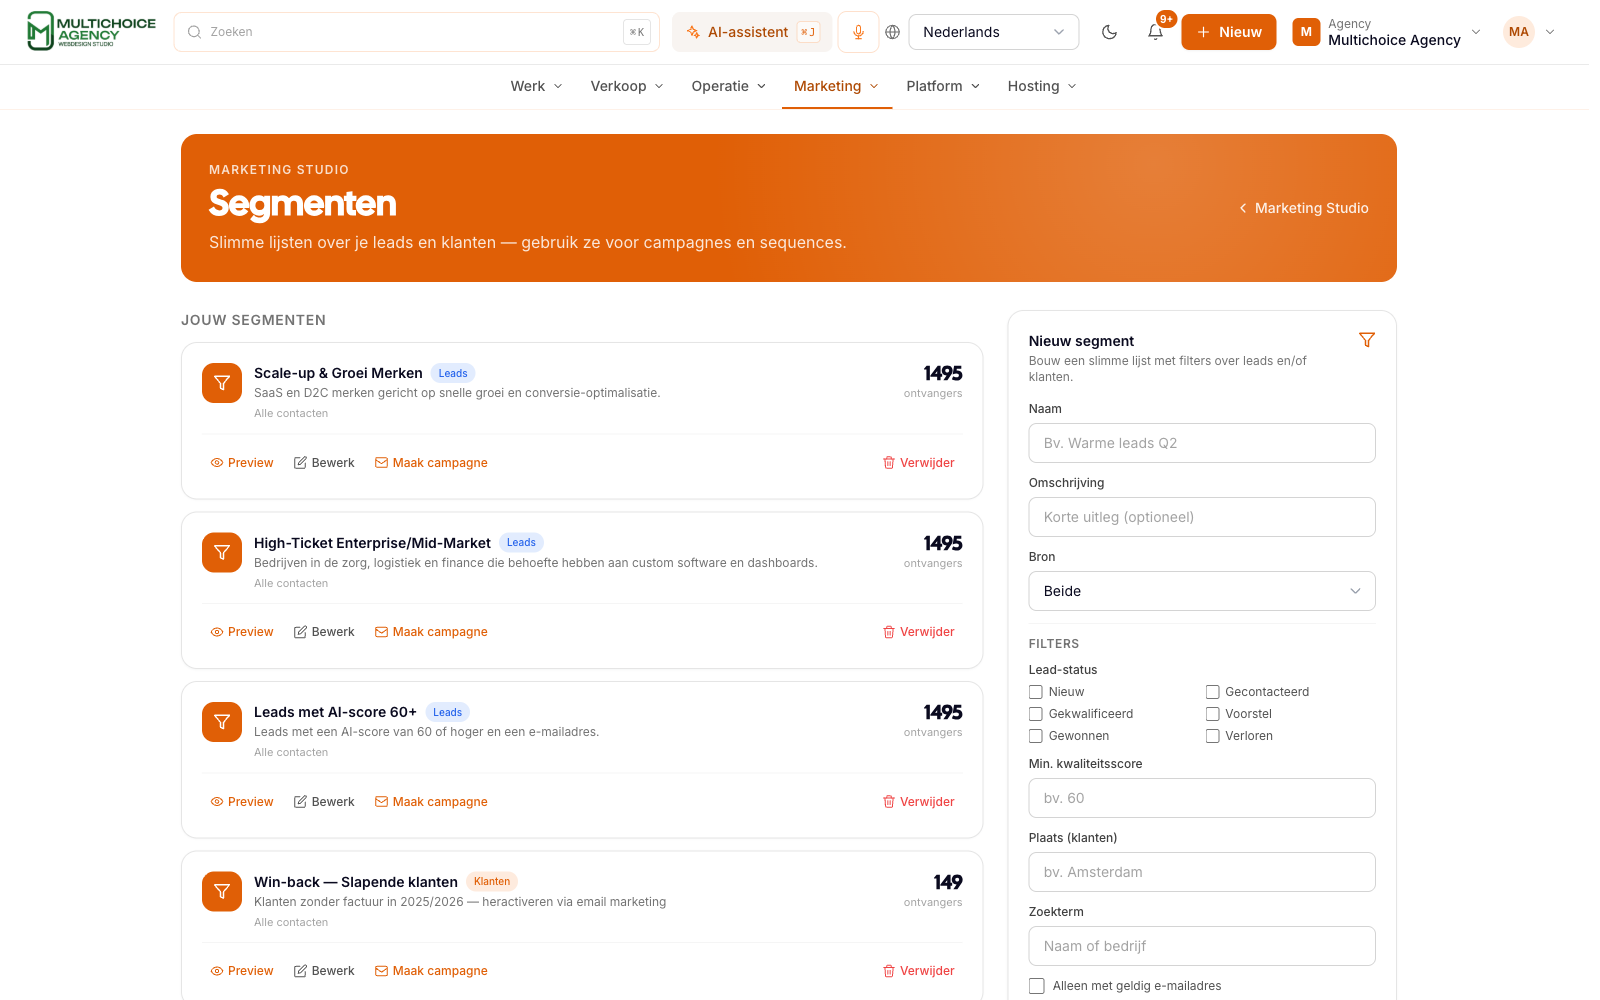
Task: Open the Werk menu
Action: 536,86
